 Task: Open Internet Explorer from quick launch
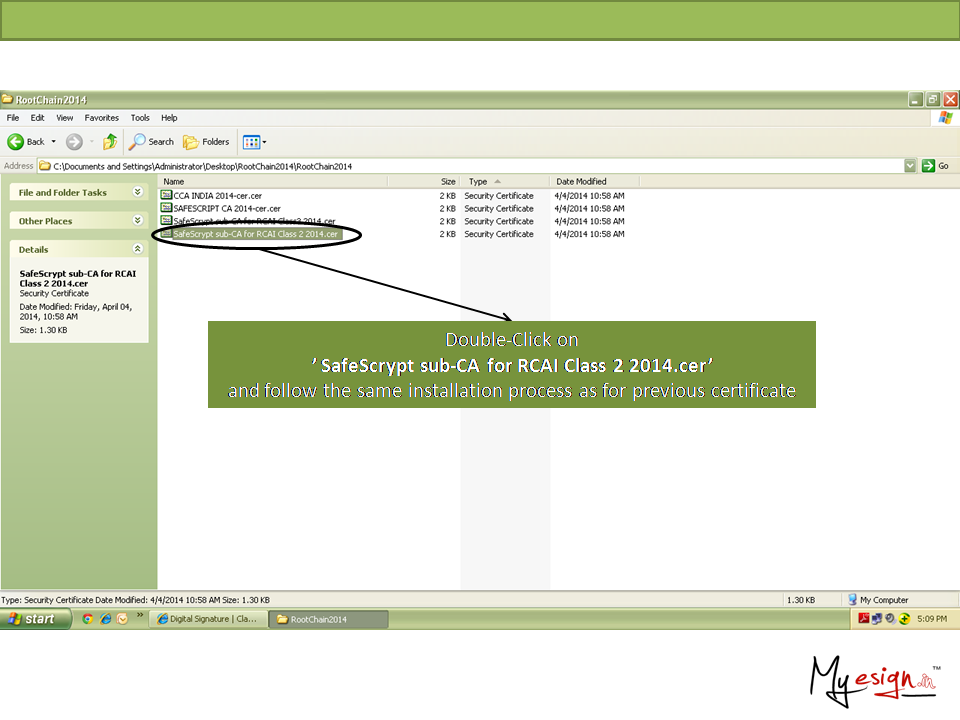point(105,619)
